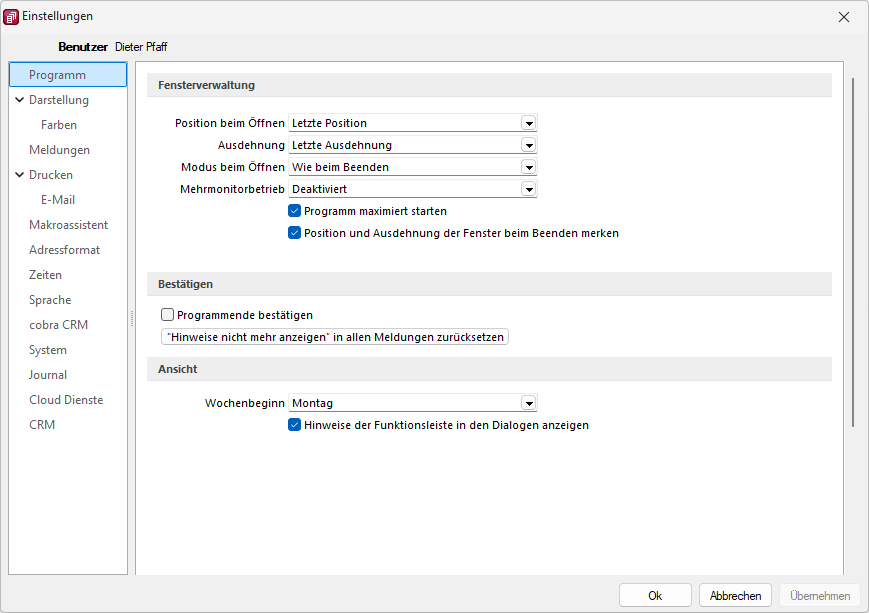This screenshot has height=613, width=869.
Task: Collapse the Darstellung tree node
Action: (x=20, y=100)
